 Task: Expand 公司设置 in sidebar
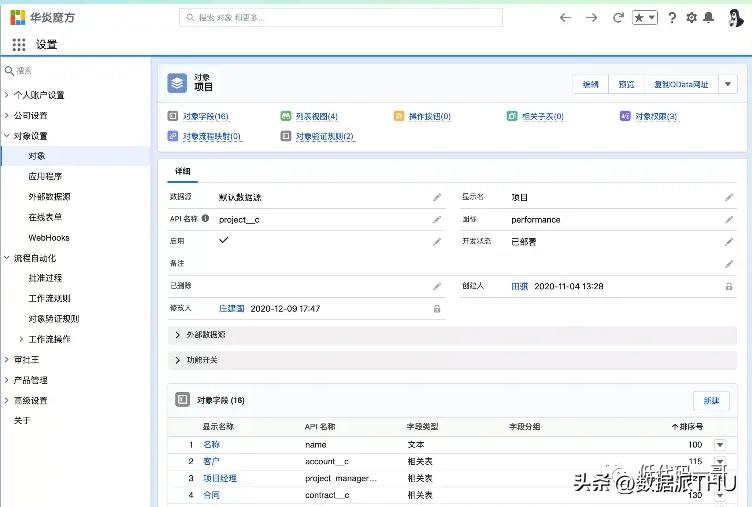tap(7, 115)
